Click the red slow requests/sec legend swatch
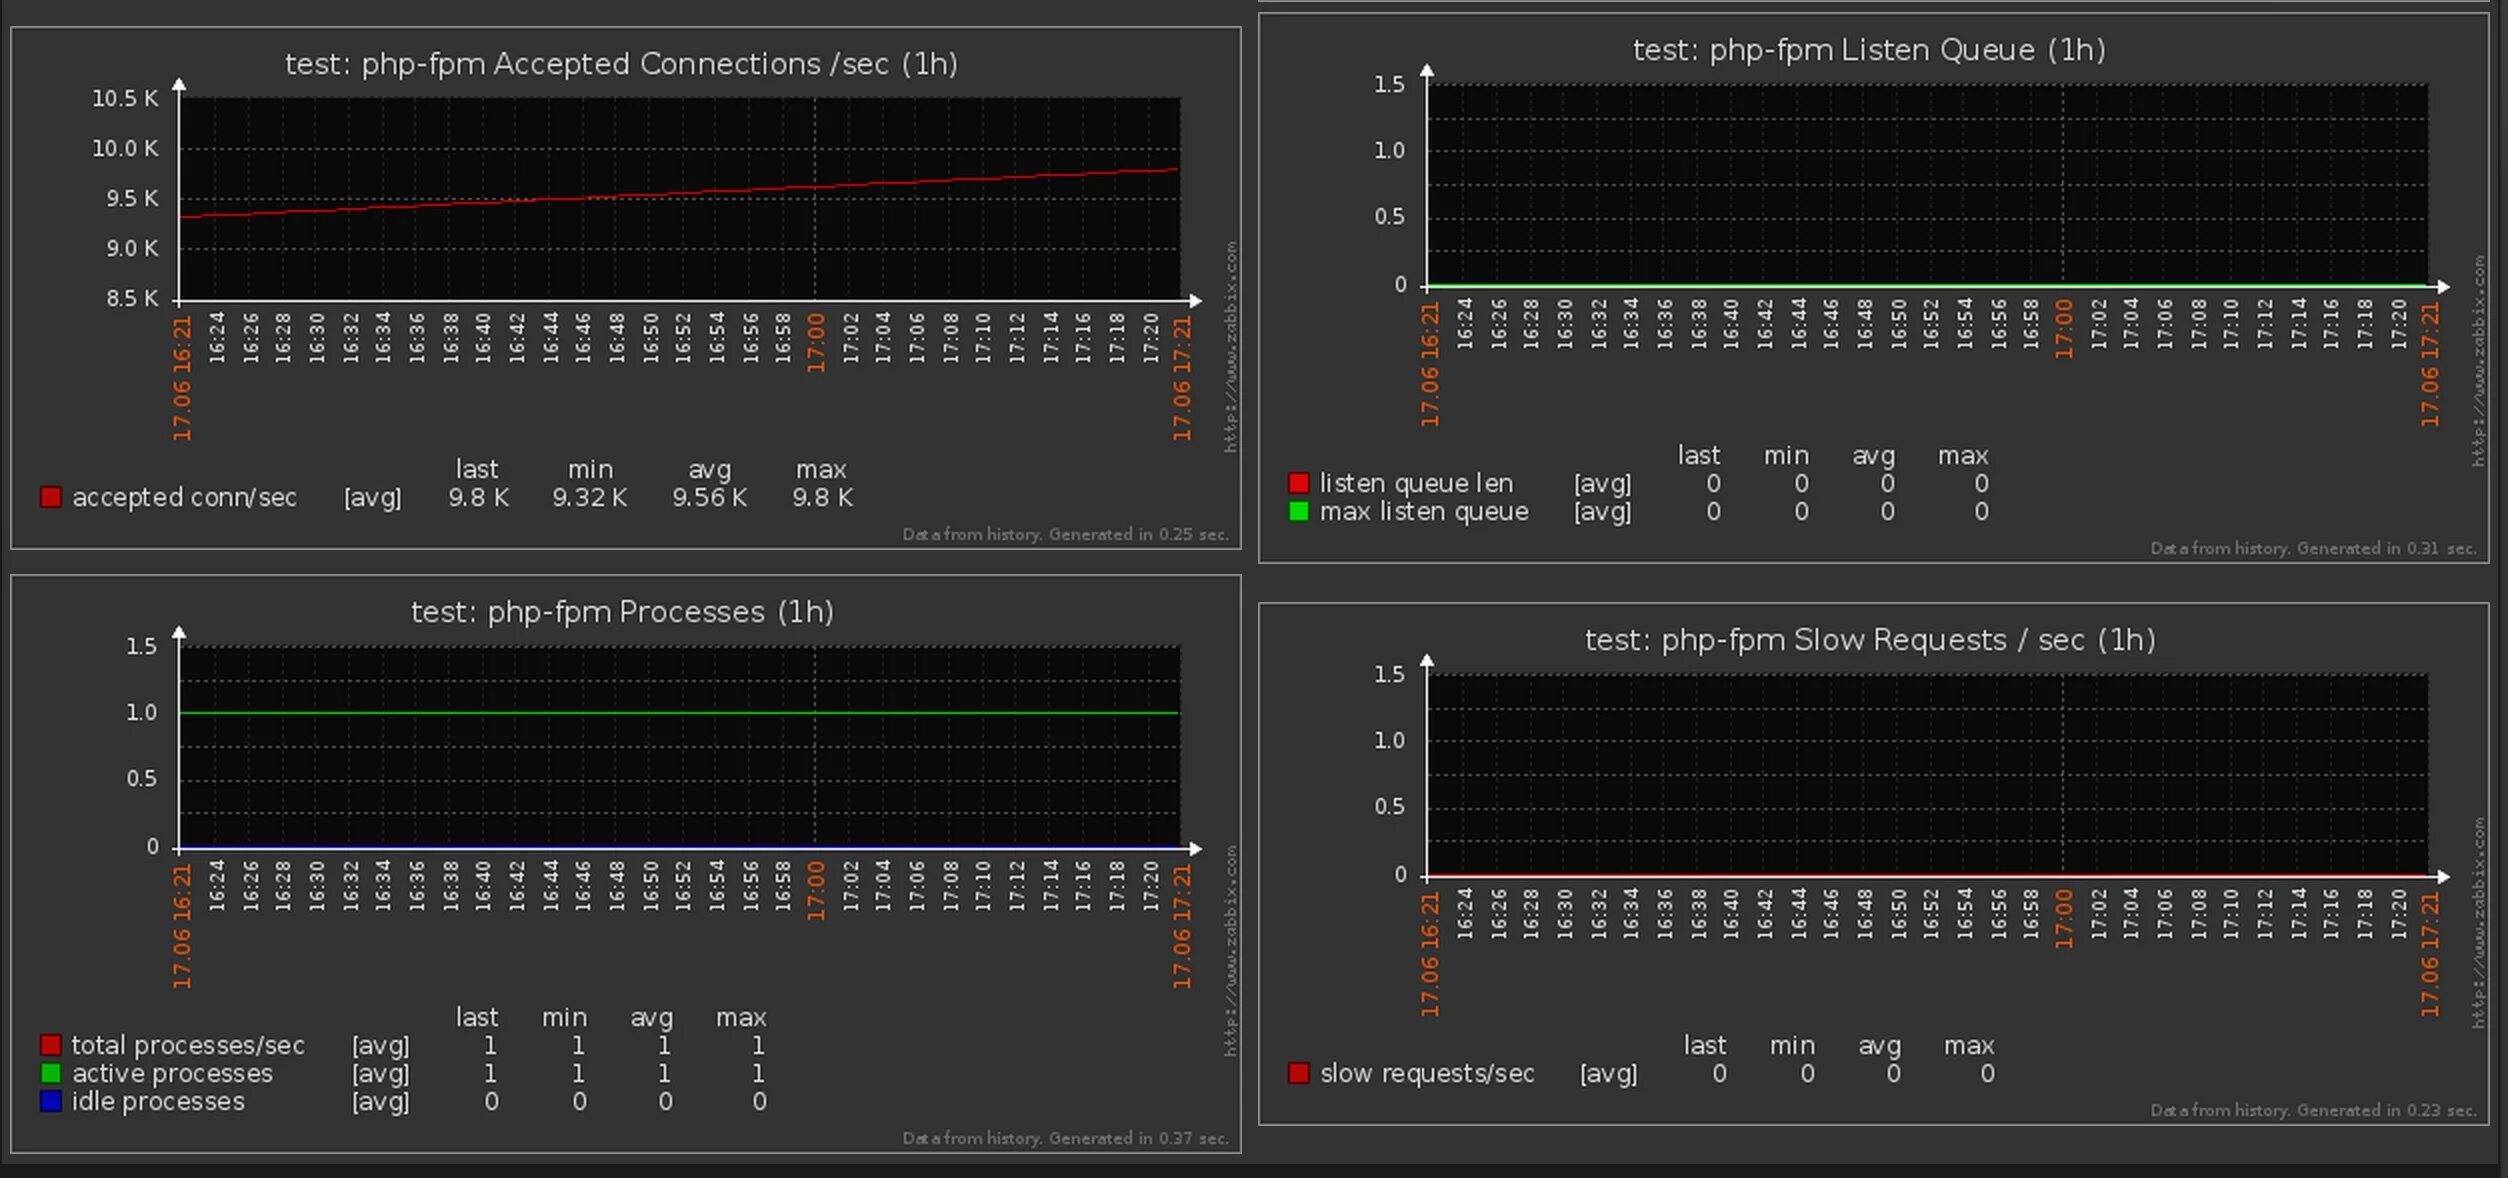Screen dimensions: 2508x1178 coord(1298,1073)
